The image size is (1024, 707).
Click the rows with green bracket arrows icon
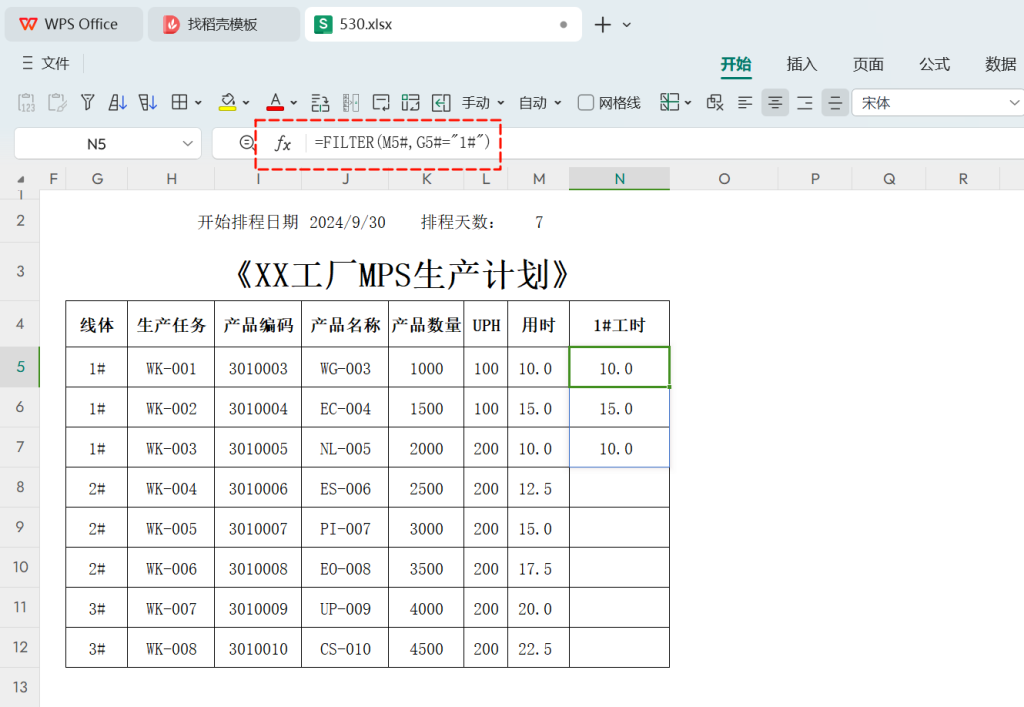coord(320,102)
